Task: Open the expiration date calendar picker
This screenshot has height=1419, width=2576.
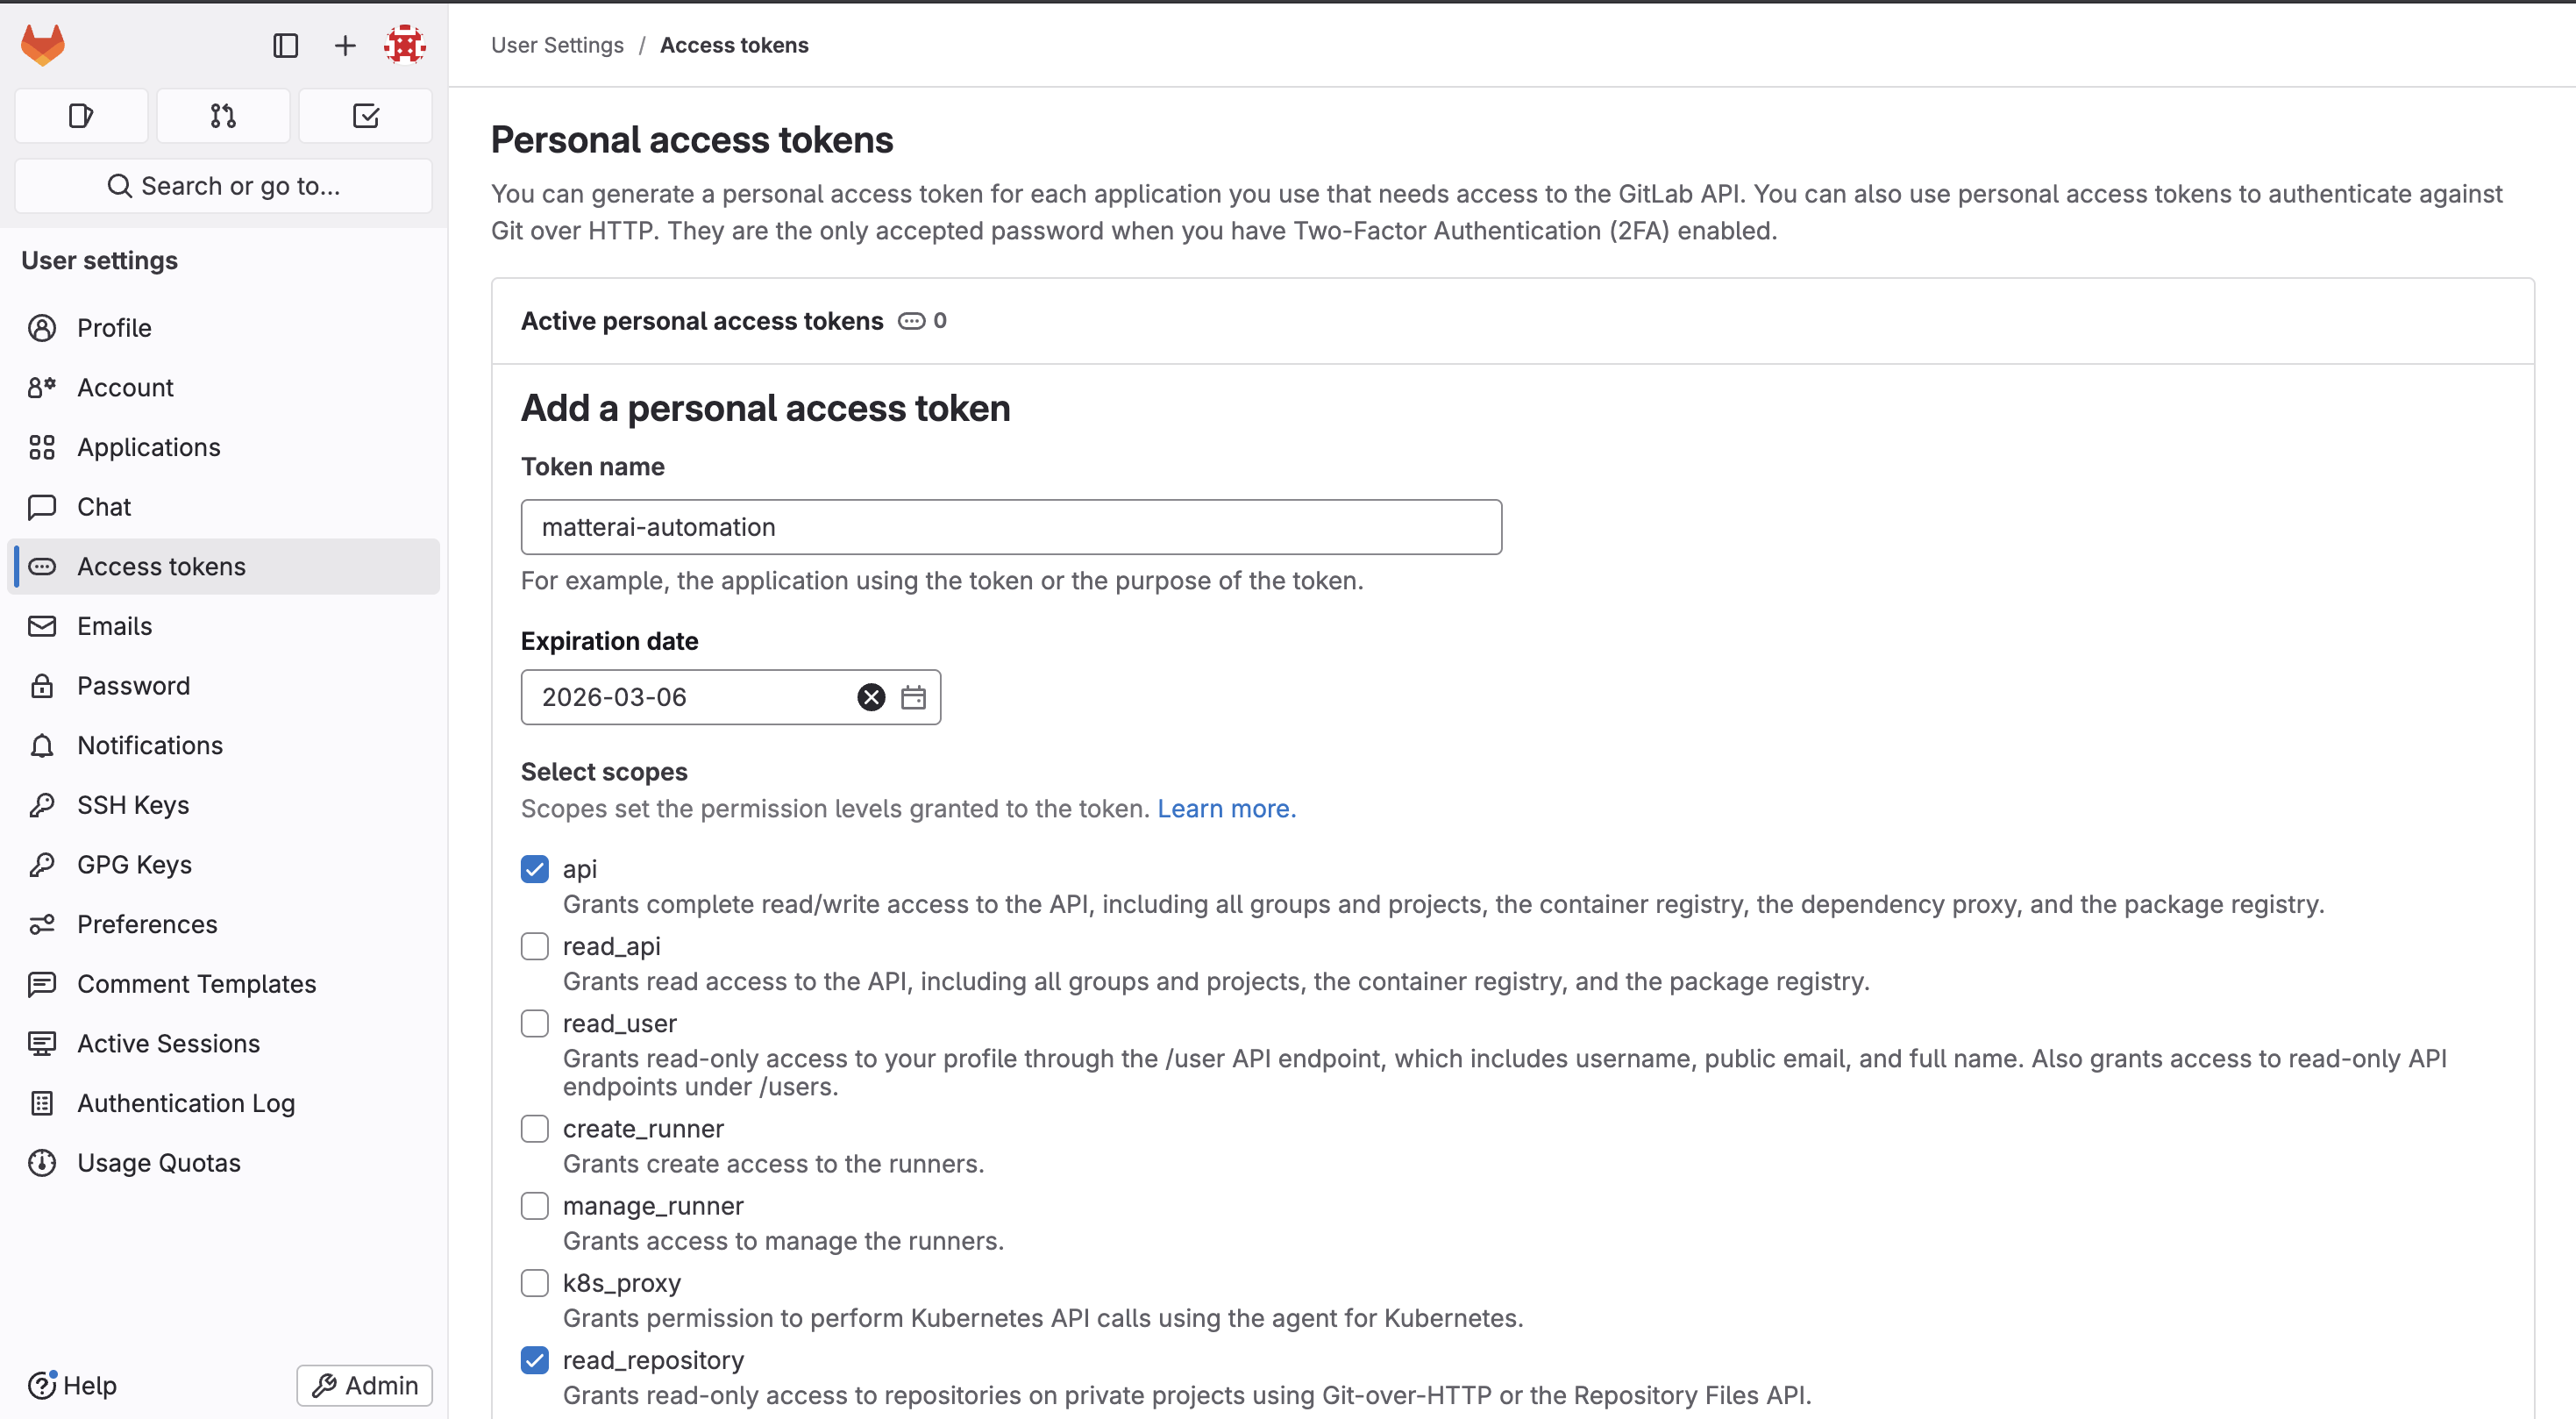Action: [x=913, y=697]
